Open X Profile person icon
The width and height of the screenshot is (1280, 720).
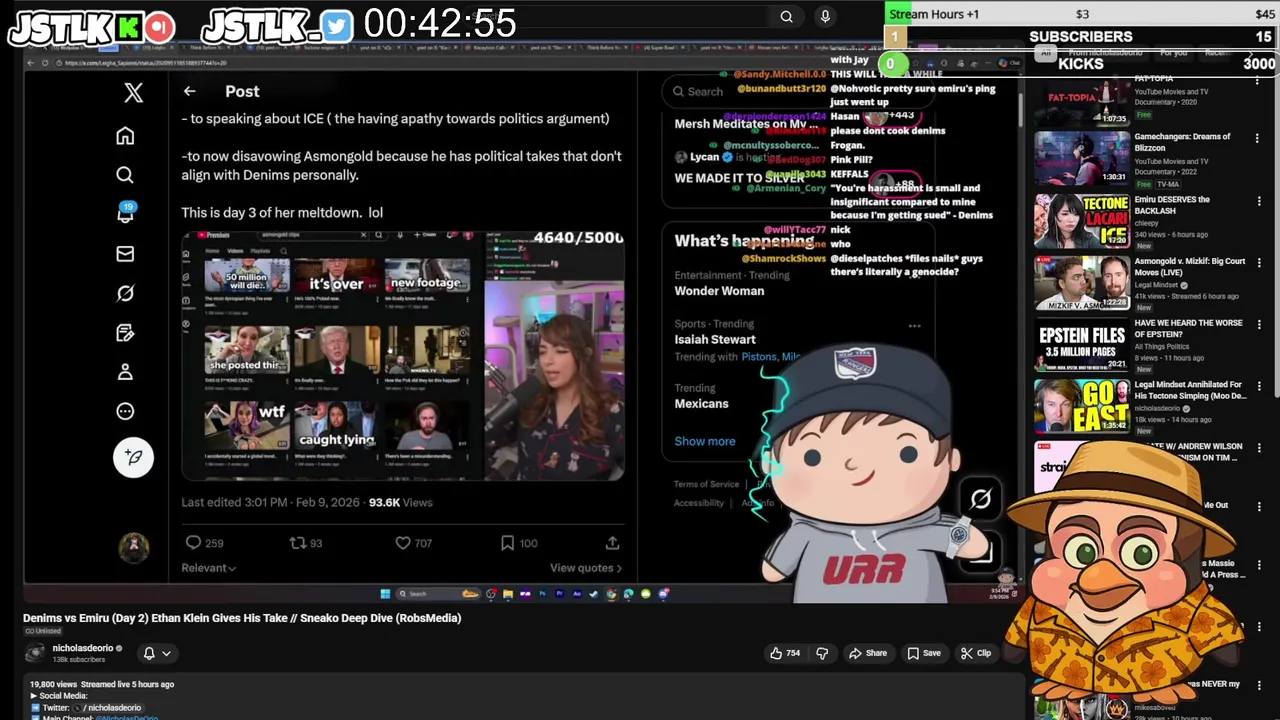tap(125, 372)
